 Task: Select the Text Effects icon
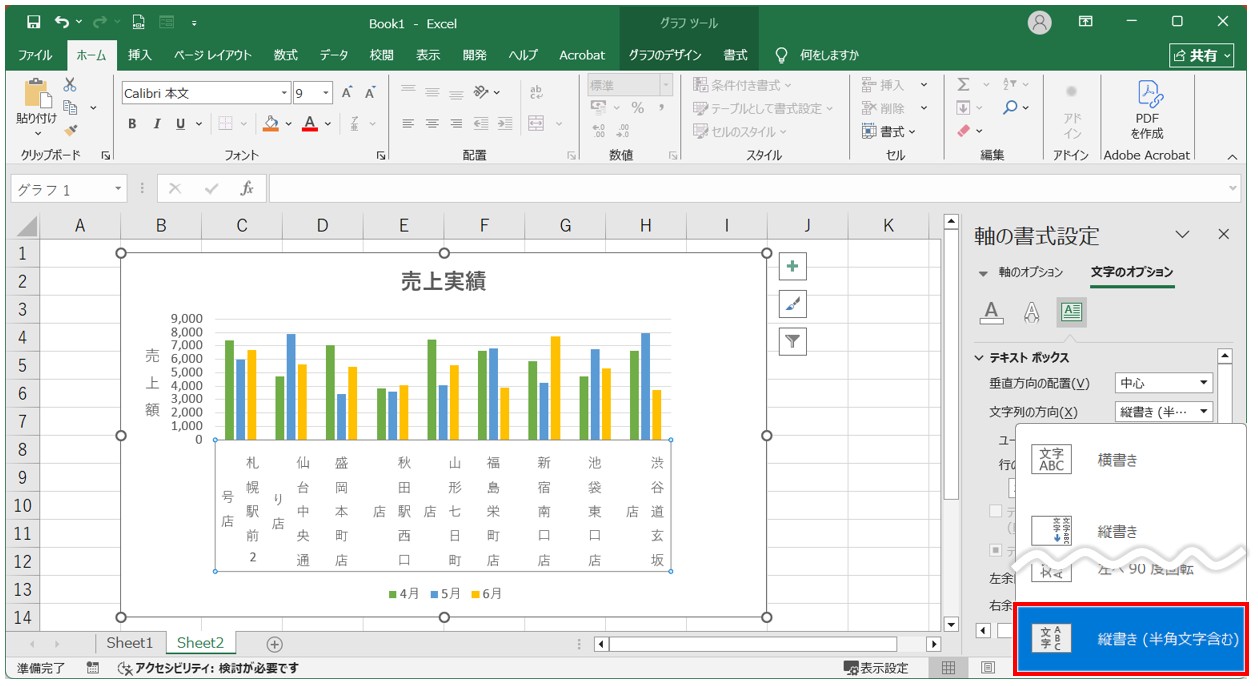click(1032, 313)
